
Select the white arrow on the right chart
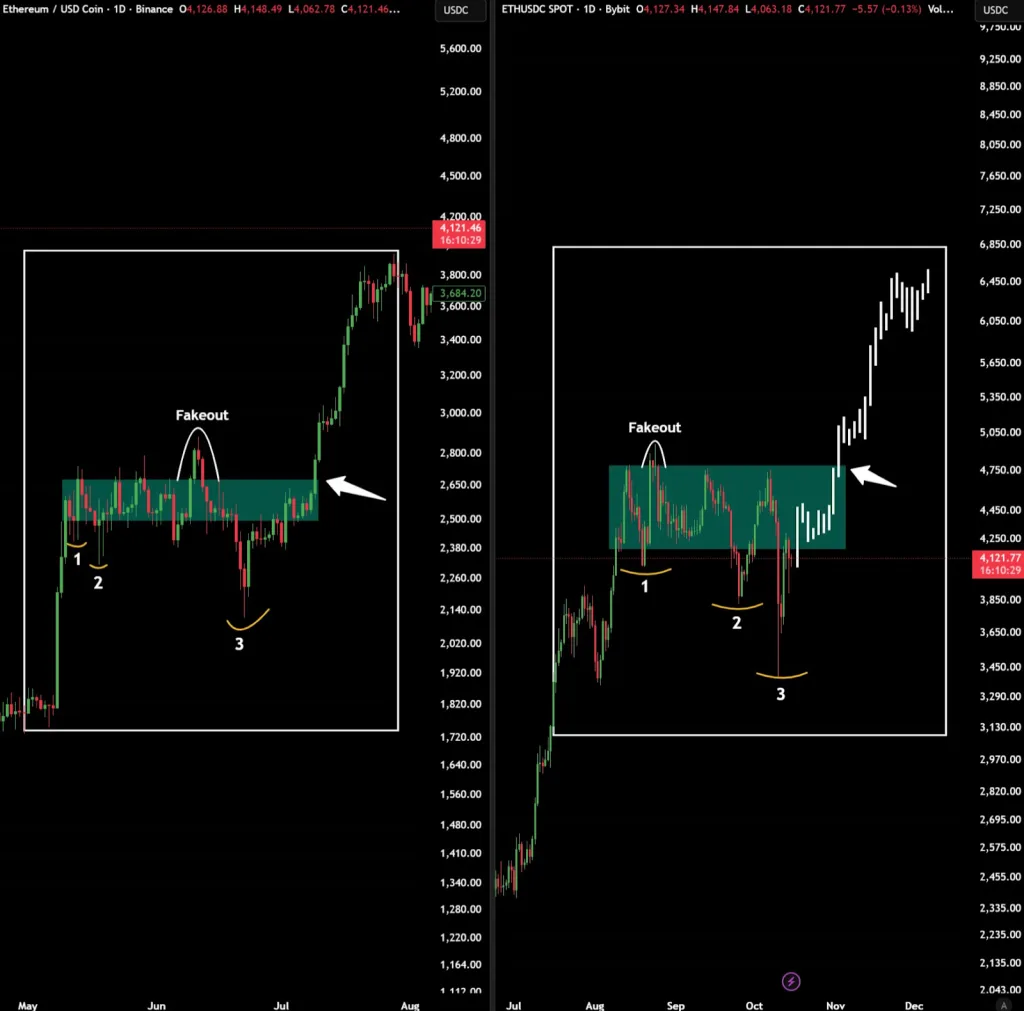(873, 477)
